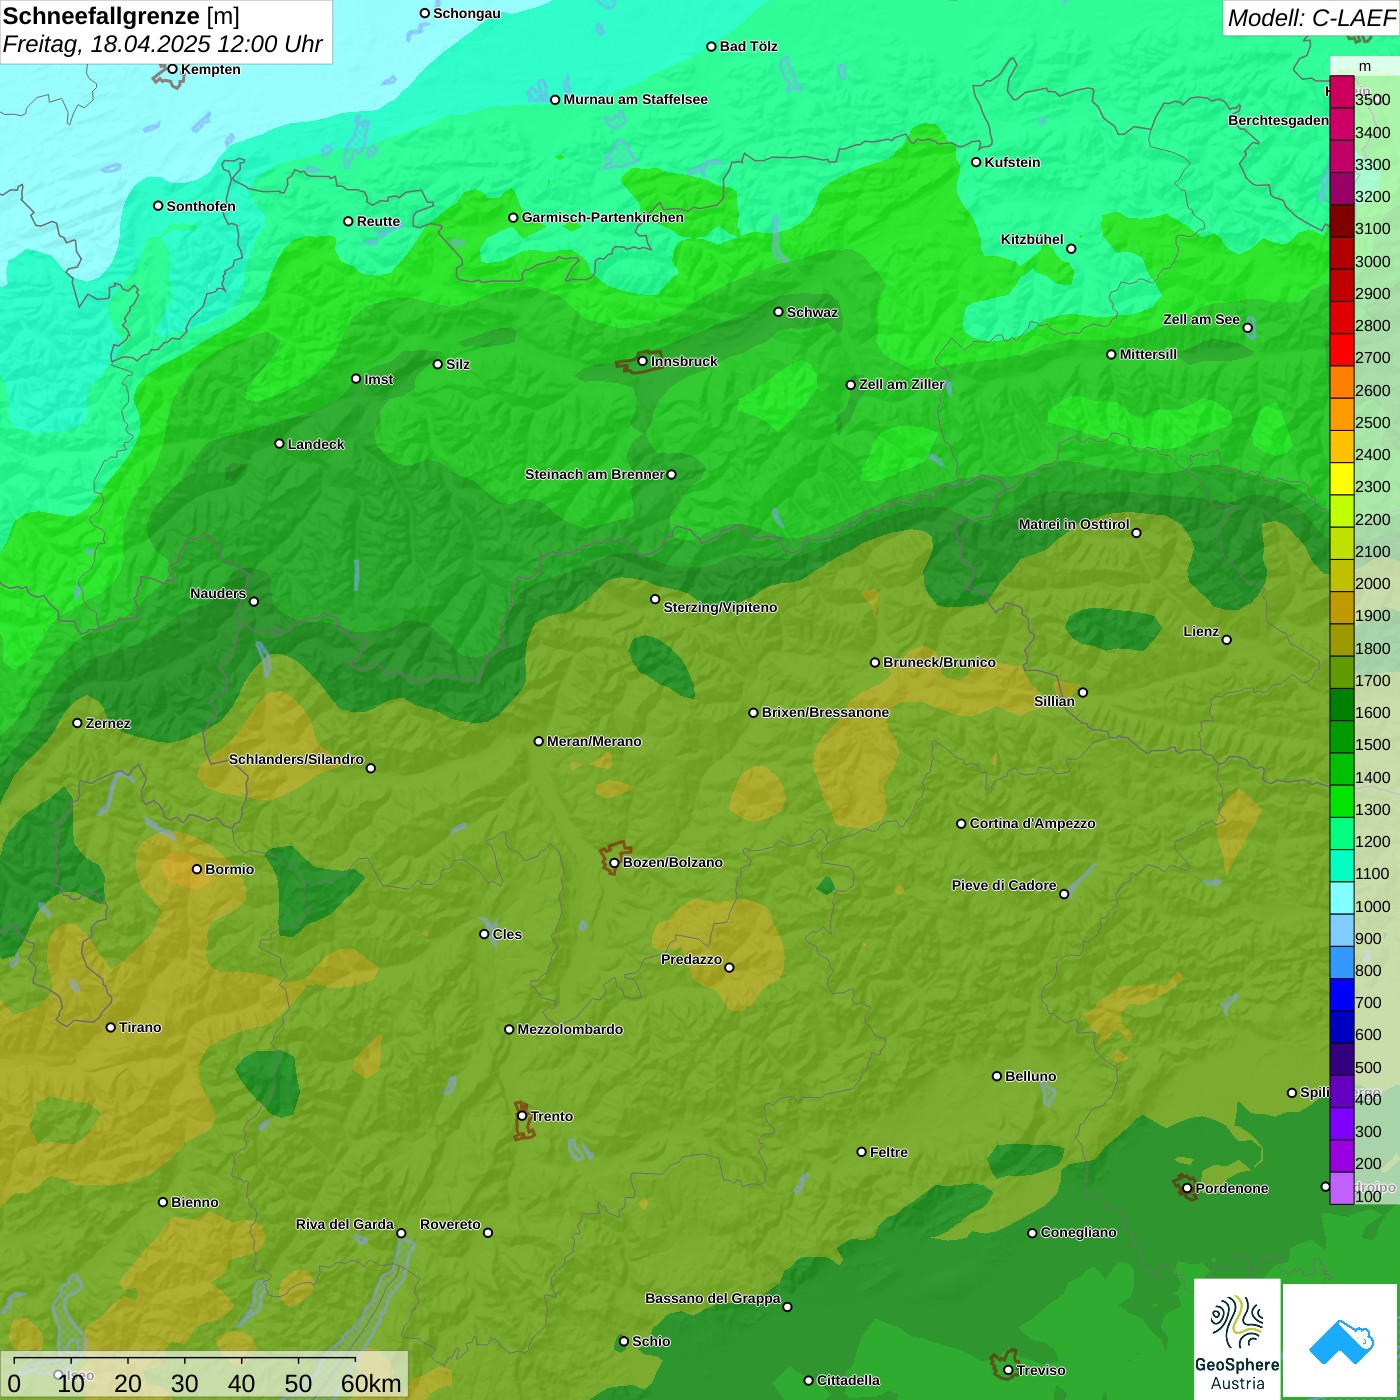
Task: Click the Garmisch-Partenkirchen label
Action: click(603, 217)
